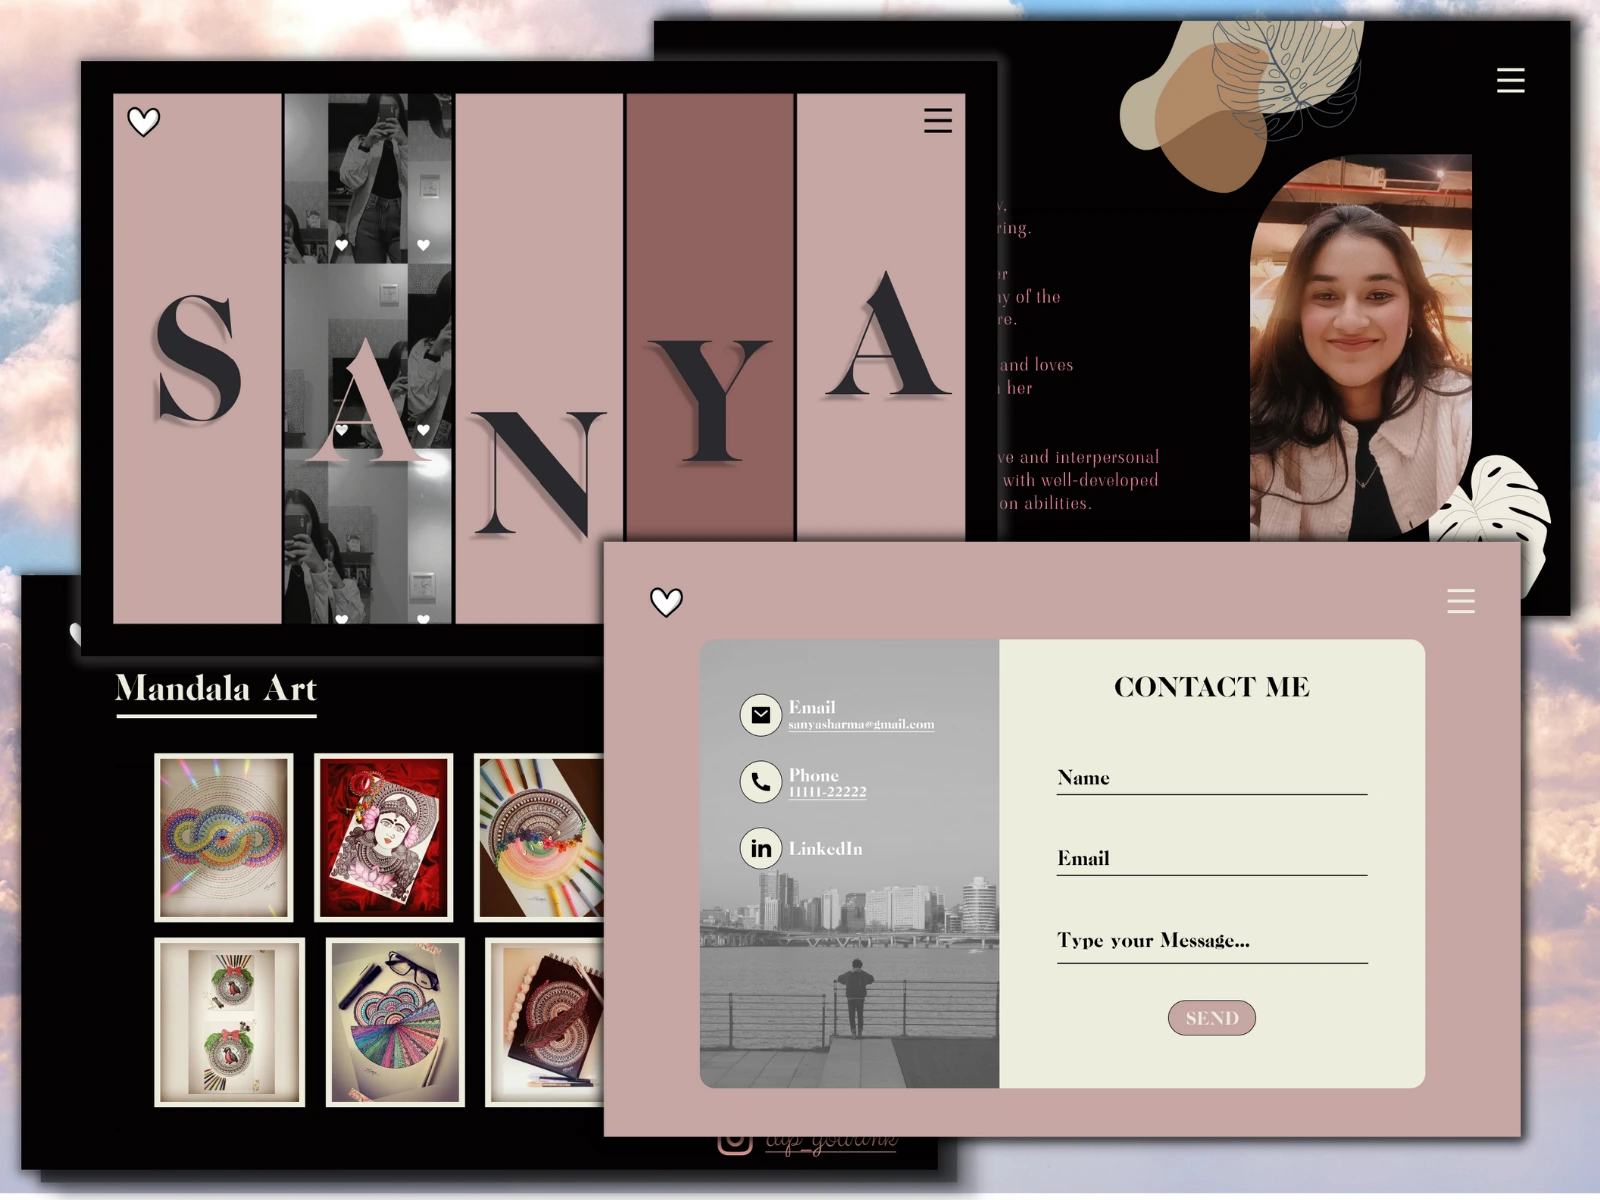Open the dark notebook mandala artwork
The height and width of the screenshot is (1200, 1600).
545,1022
